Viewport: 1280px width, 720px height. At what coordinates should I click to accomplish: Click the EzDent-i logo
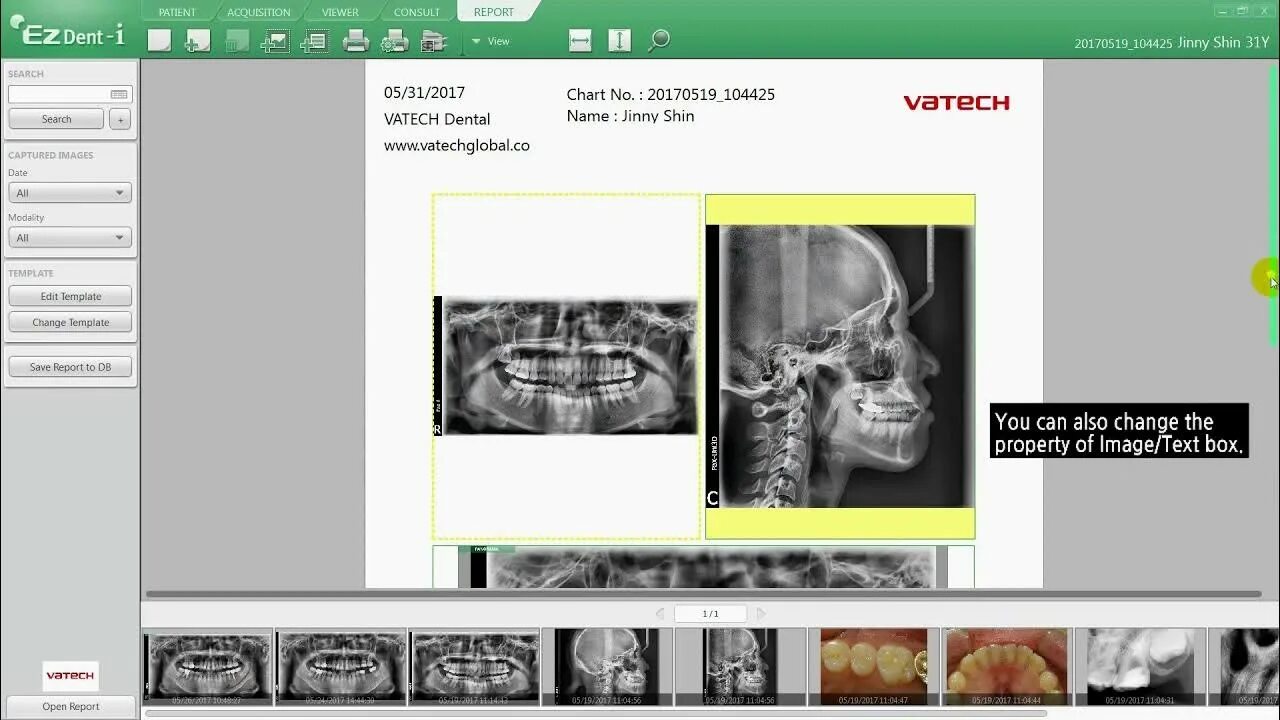click(68, 33)
